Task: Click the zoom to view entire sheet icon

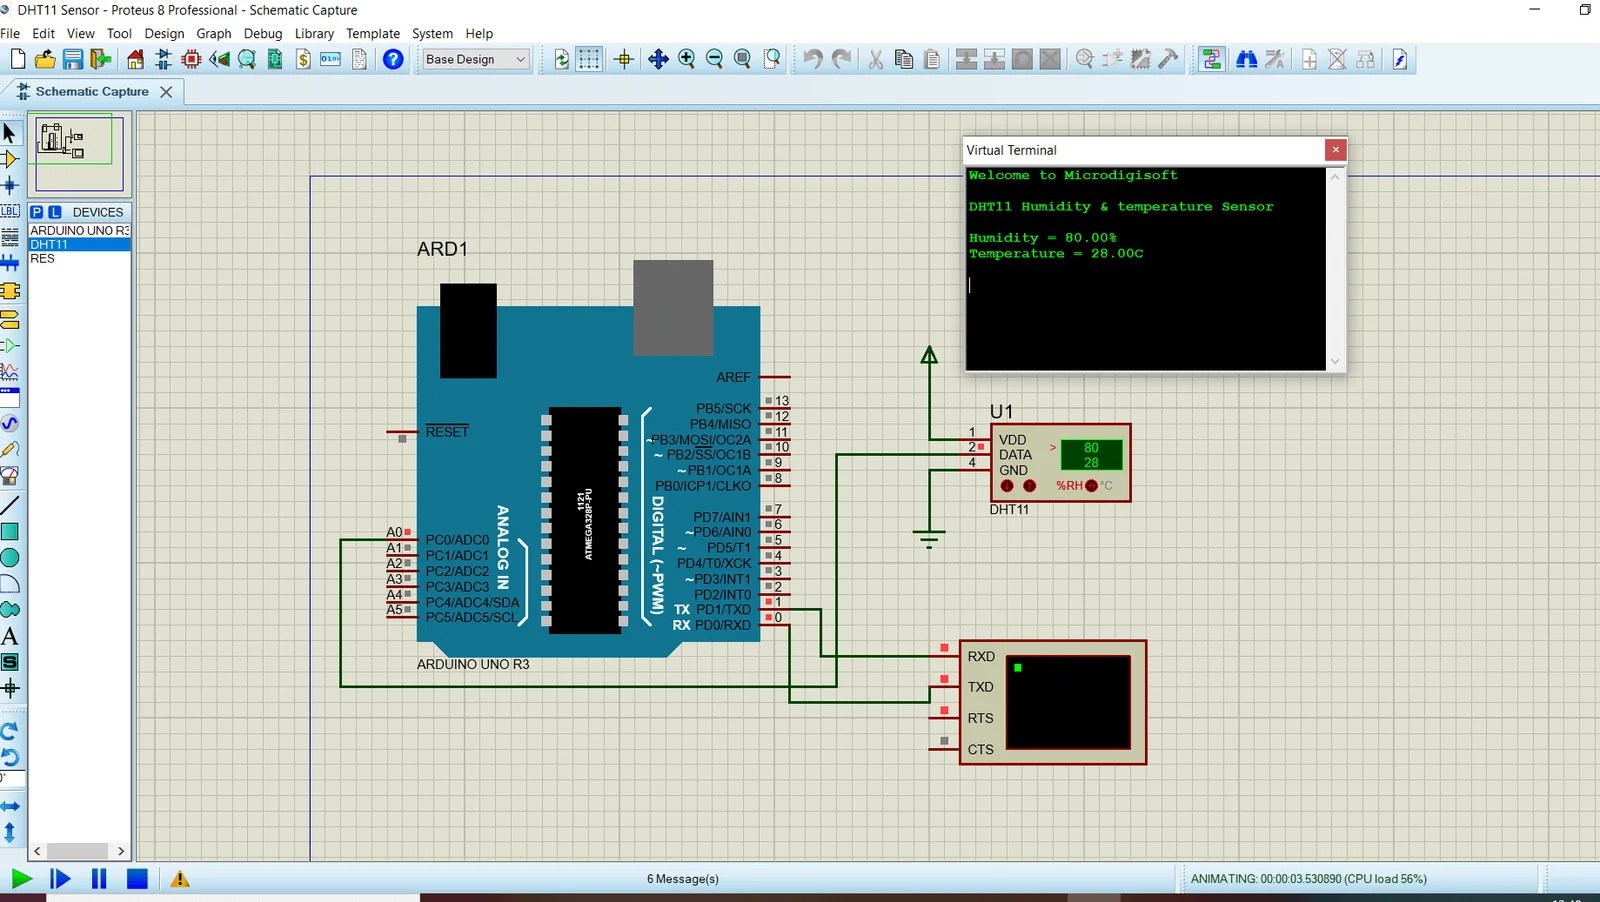Action: [743, 59]
